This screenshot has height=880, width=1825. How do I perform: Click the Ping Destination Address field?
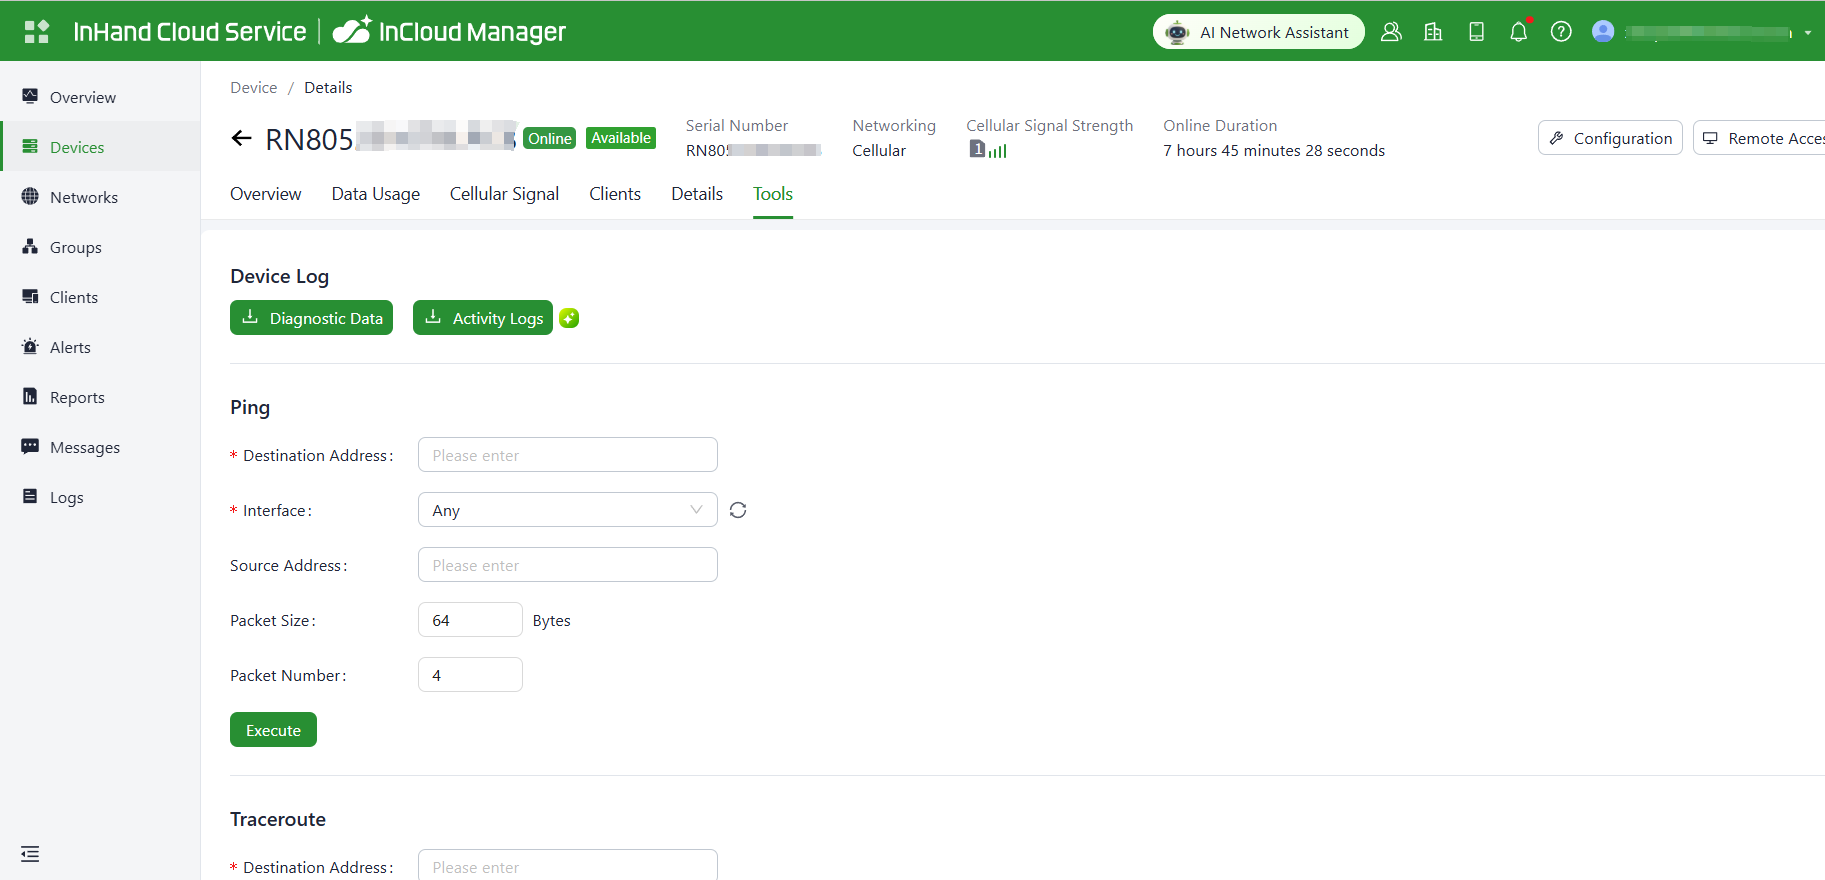tap(567, 455)
